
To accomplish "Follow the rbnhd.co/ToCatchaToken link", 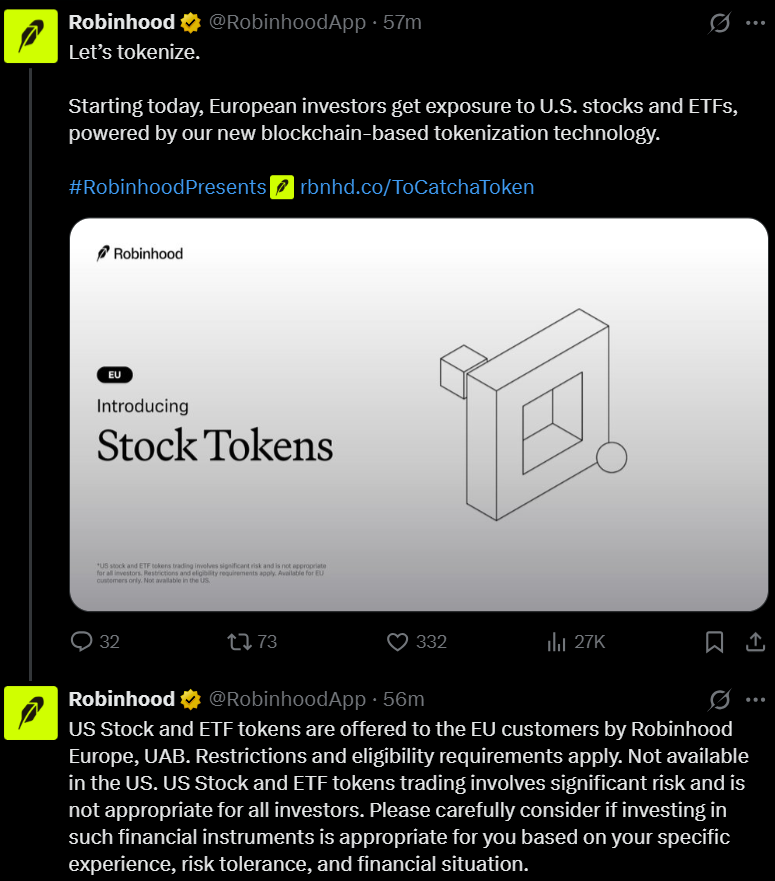I will [x=417, y=187].
